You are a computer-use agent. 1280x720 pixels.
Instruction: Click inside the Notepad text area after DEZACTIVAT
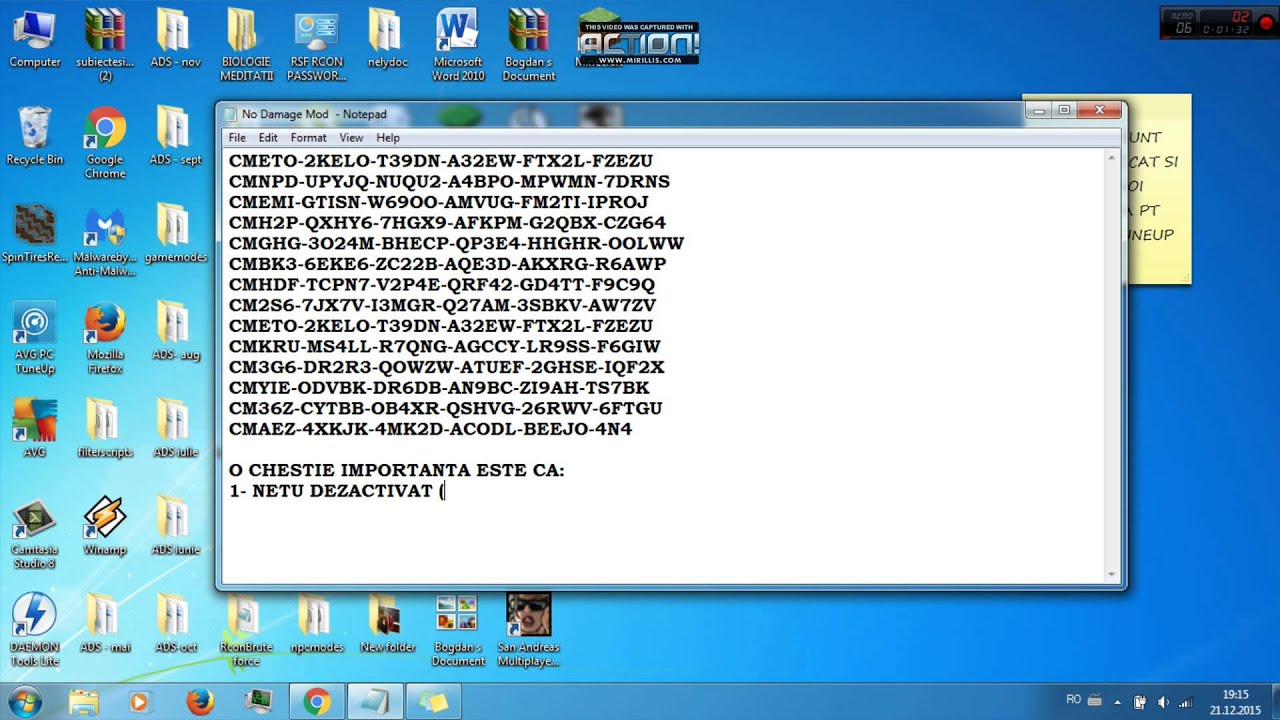(x=446, y=491)
